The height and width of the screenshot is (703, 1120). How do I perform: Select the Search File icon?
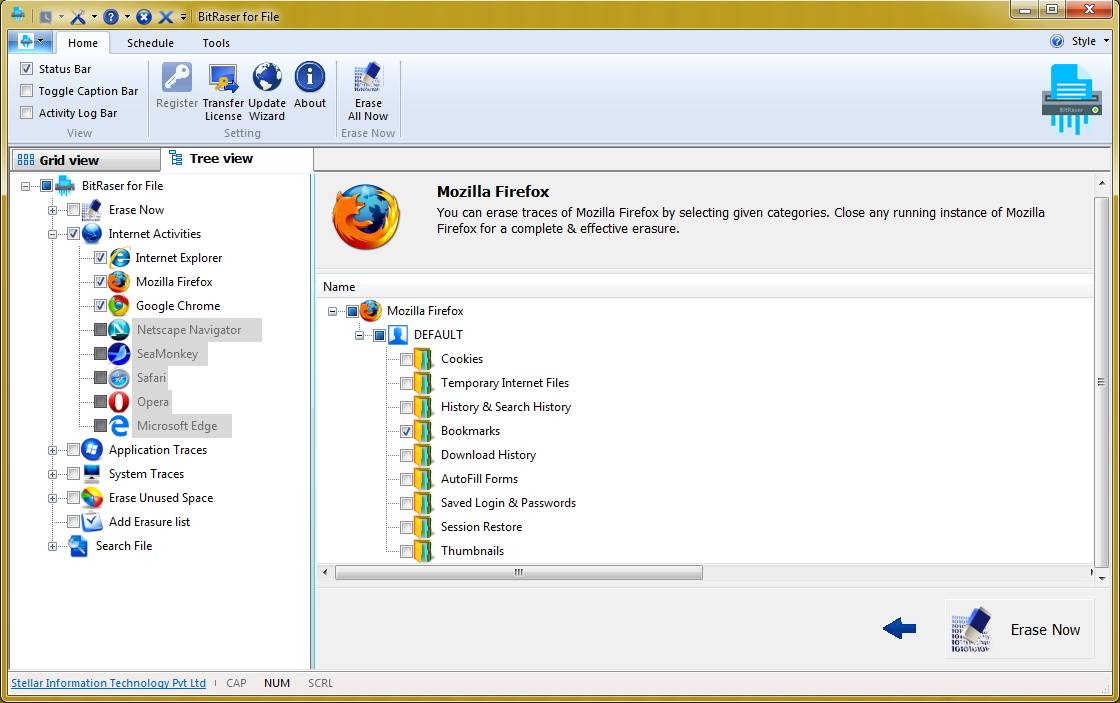tap(78, 546)
